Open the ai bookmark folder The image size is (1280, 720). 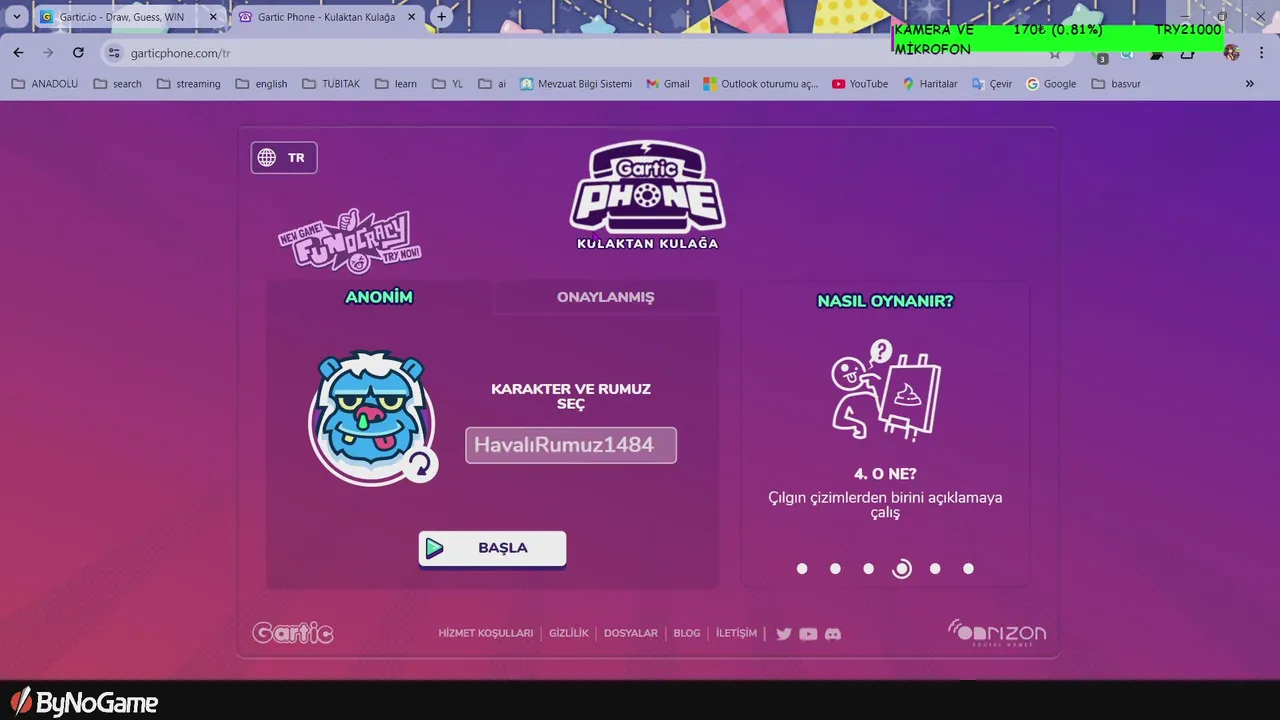(493, 84)
